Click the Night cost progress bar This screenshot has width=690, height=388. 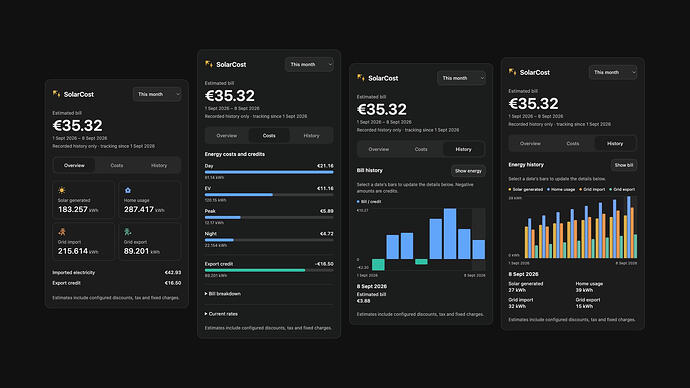[269, 240]
